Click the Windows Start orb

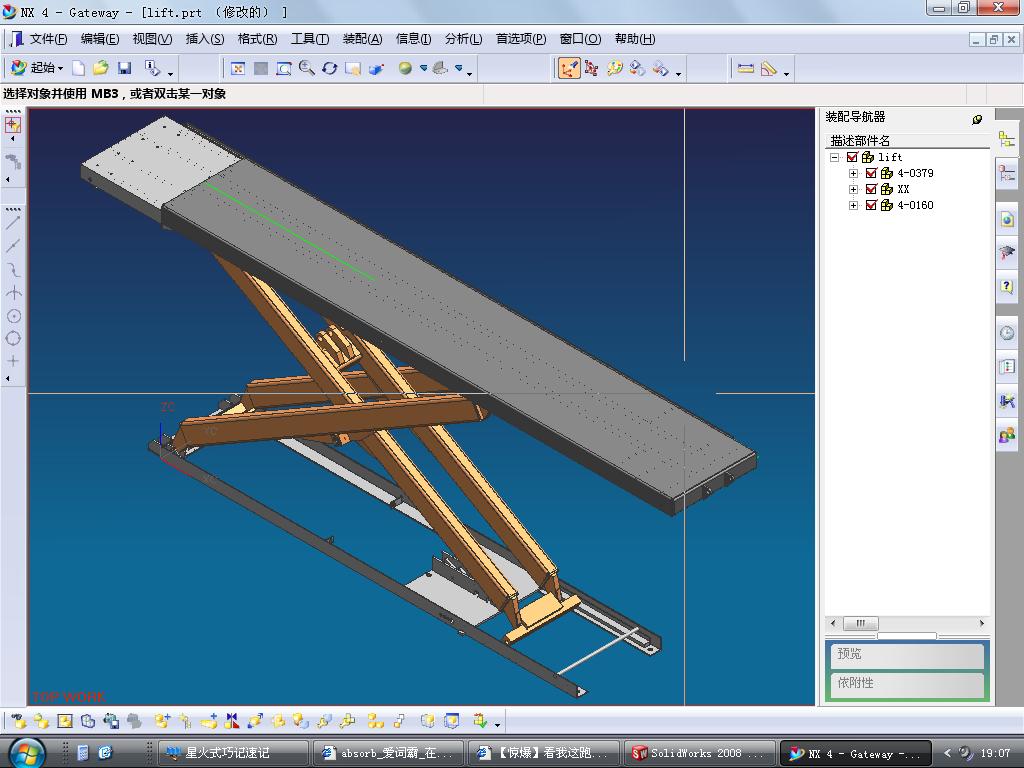(x=26, y=752)
